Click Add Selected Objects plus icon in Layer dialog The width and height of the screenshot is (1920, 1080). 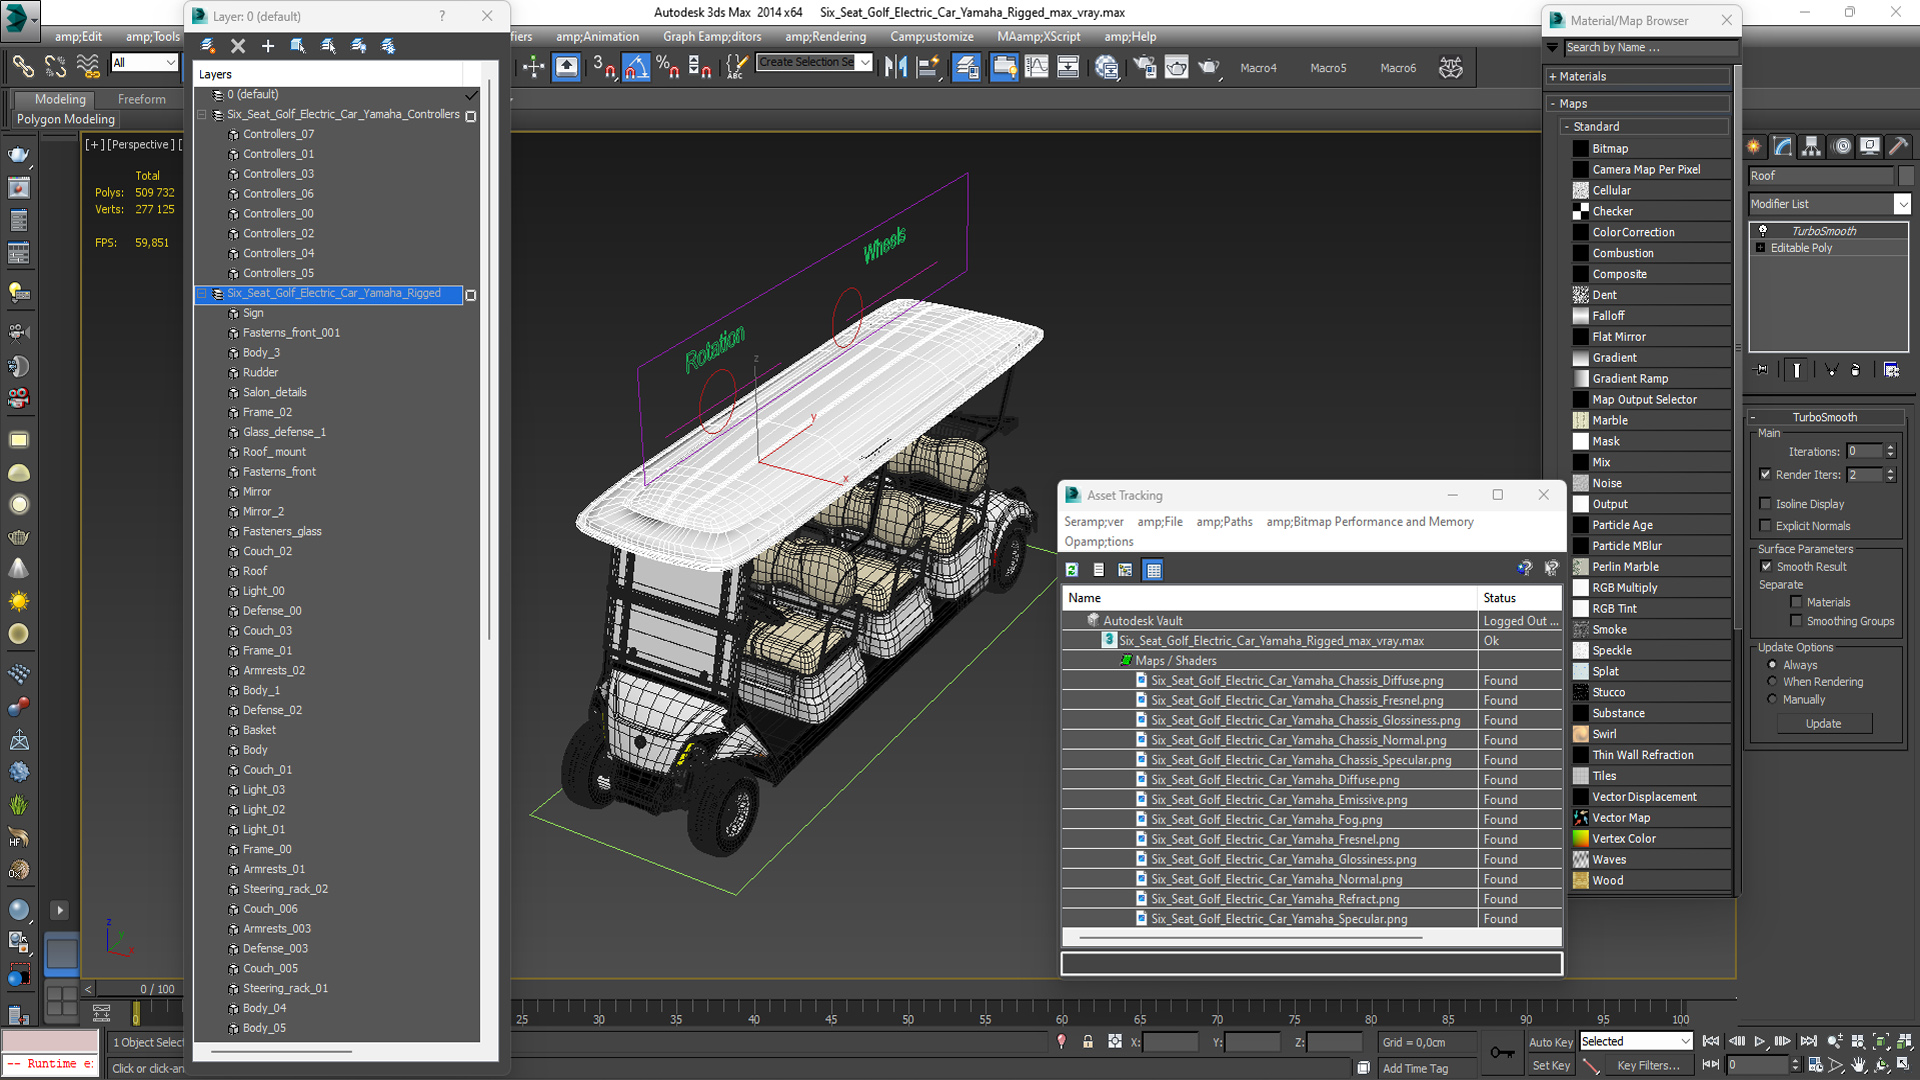click(x=268, y=46)
